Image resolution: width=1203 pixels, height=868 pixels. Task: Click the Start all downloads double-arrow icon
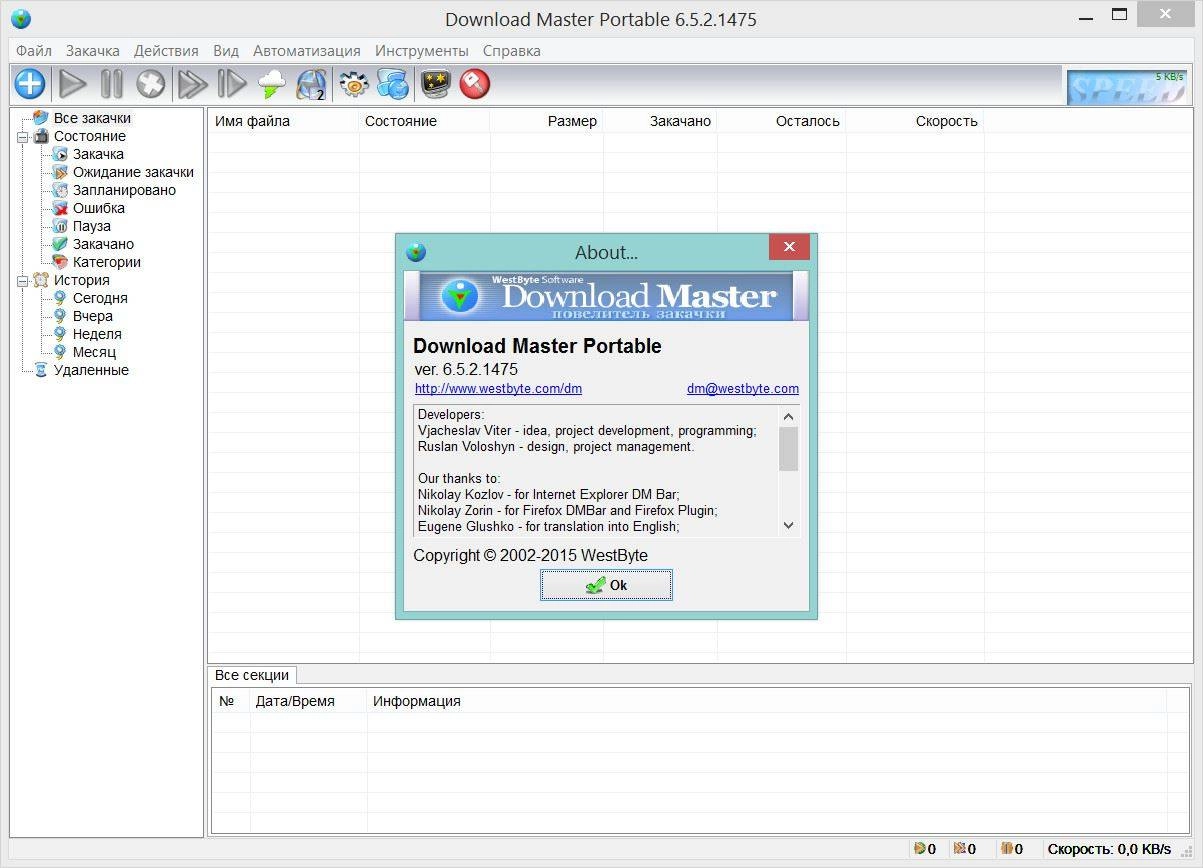[192, 84]
